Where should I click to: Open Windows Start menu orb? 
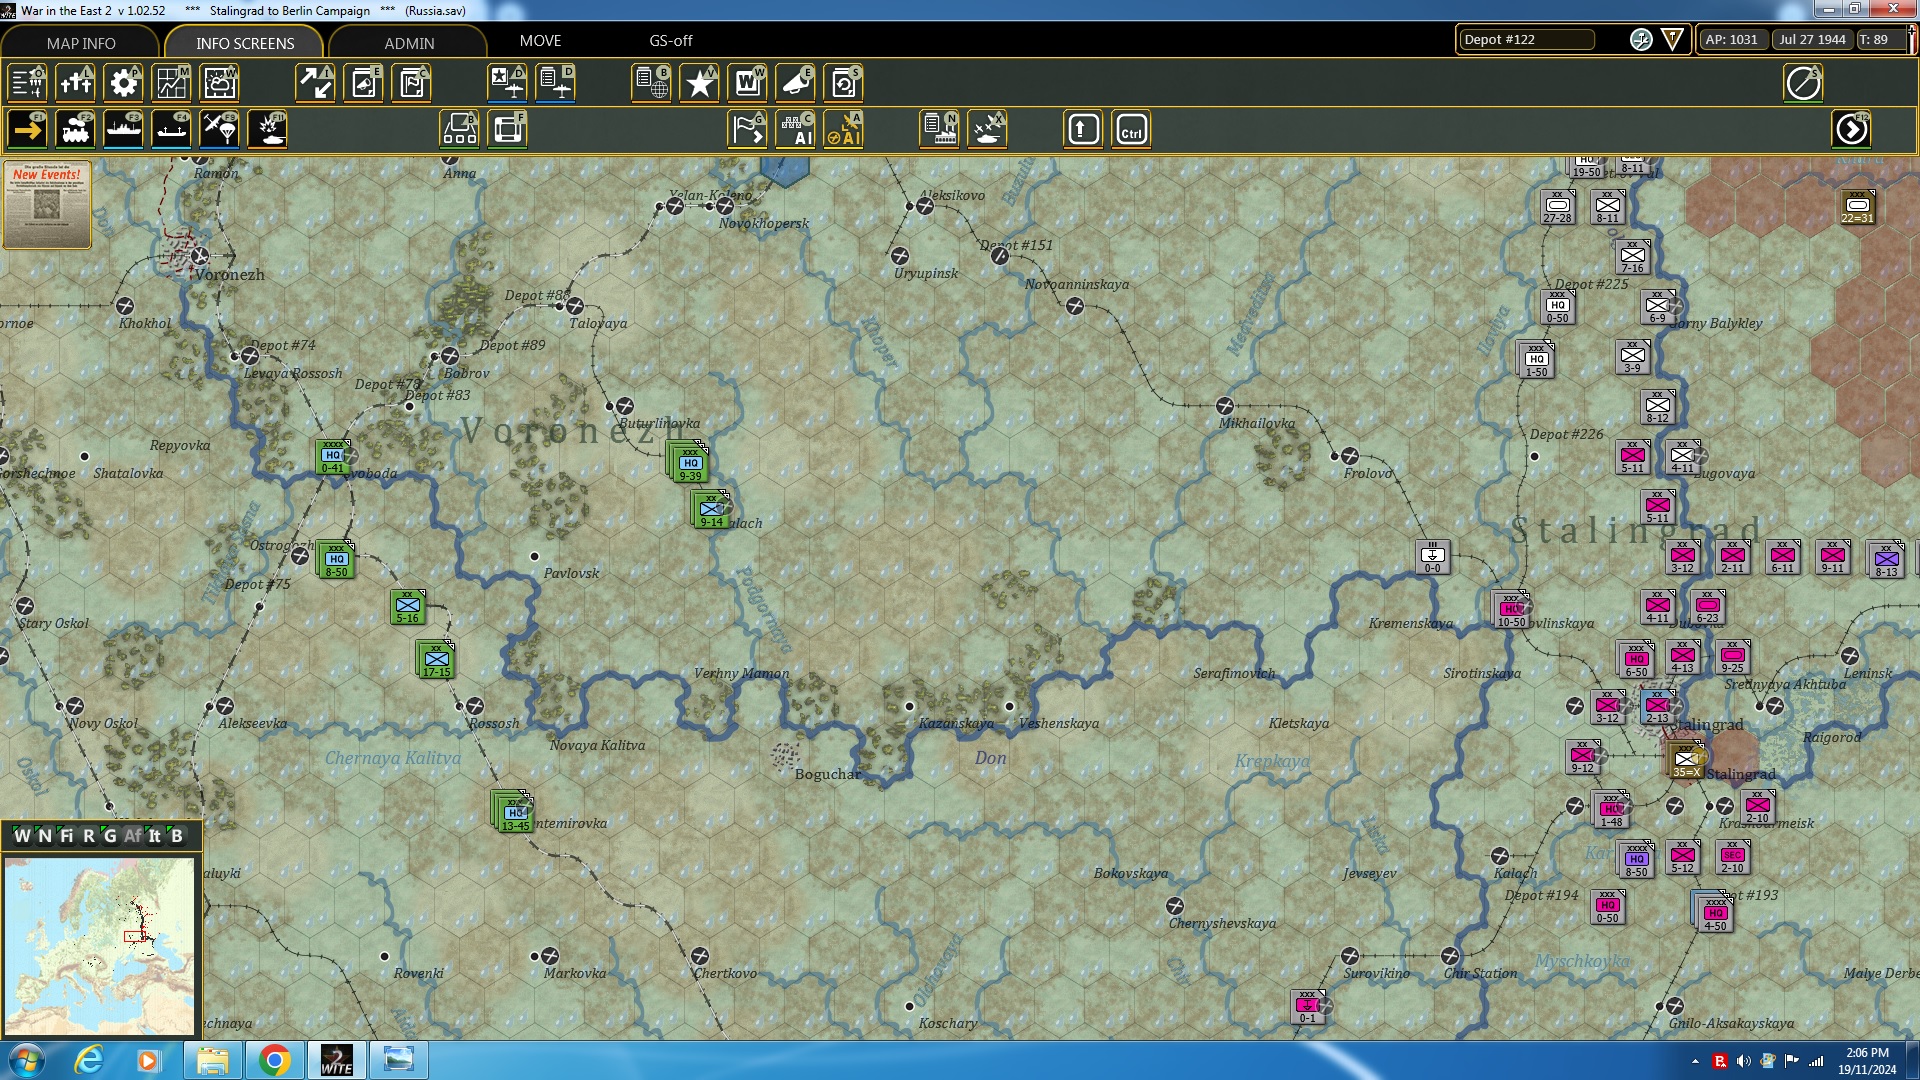coord(27,1060)
